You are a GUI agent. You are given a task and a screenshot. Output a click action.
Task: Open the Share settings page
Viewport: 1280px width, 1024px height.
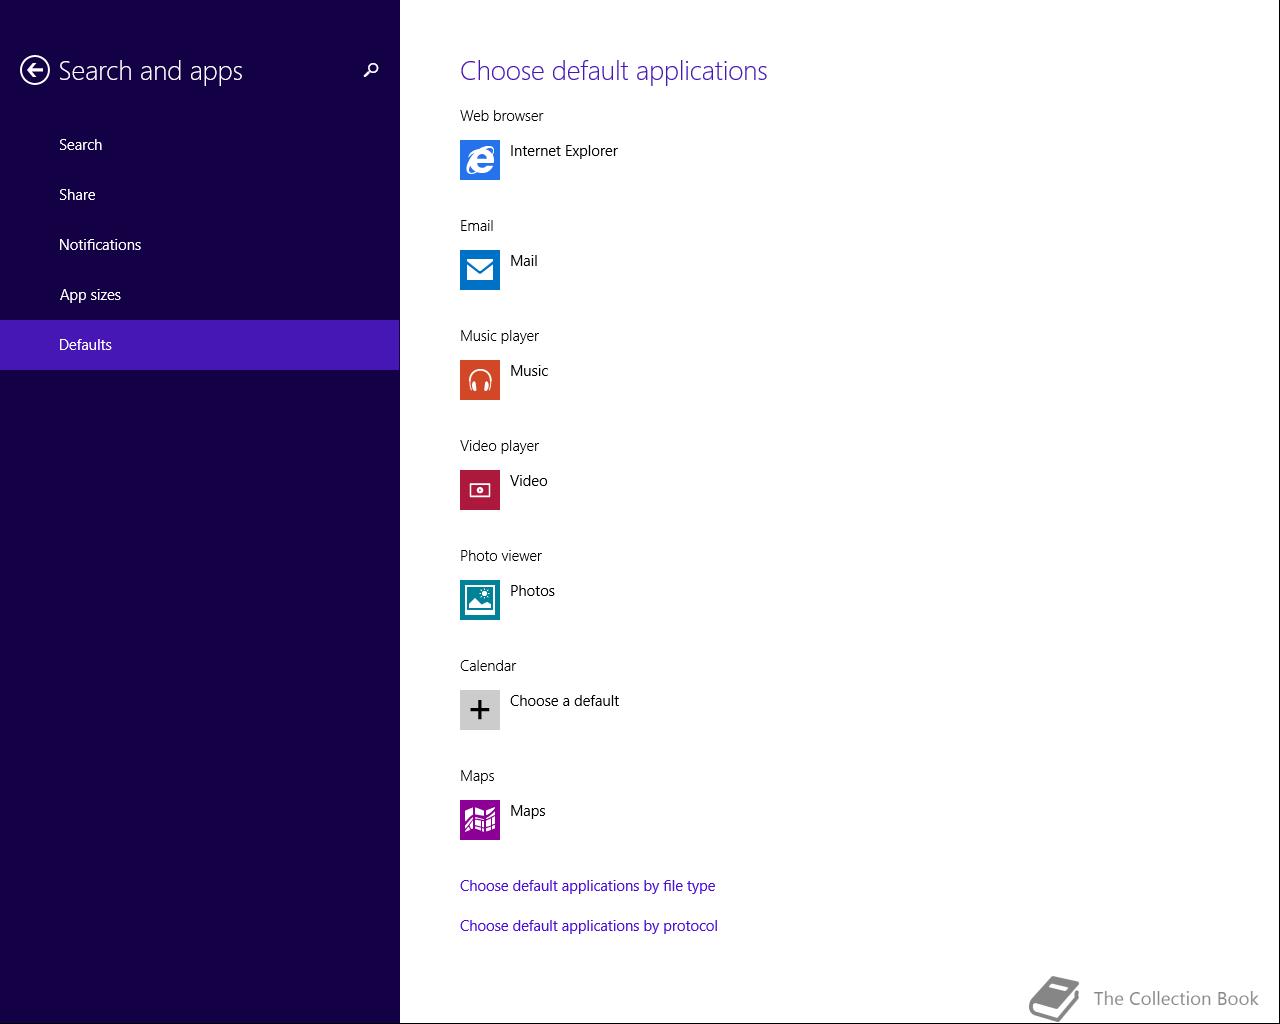[199, 195]
